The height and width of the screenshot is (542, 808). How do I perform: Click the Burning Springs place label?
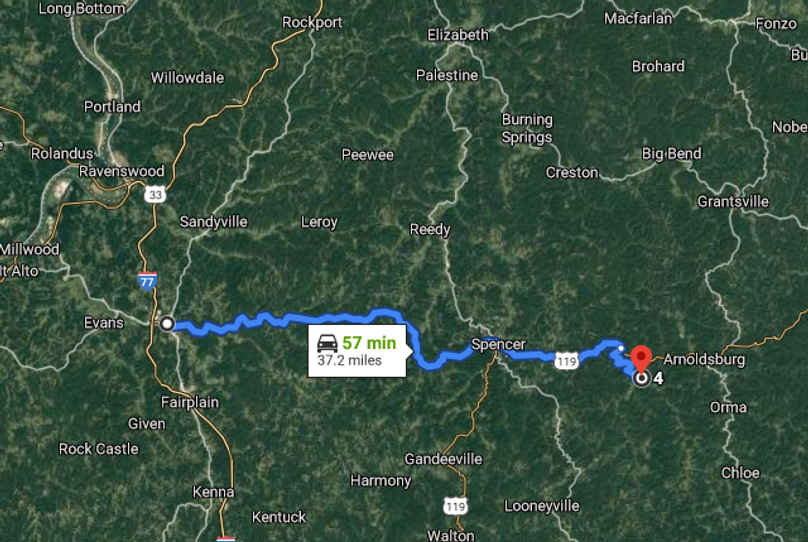click(527, 128)
